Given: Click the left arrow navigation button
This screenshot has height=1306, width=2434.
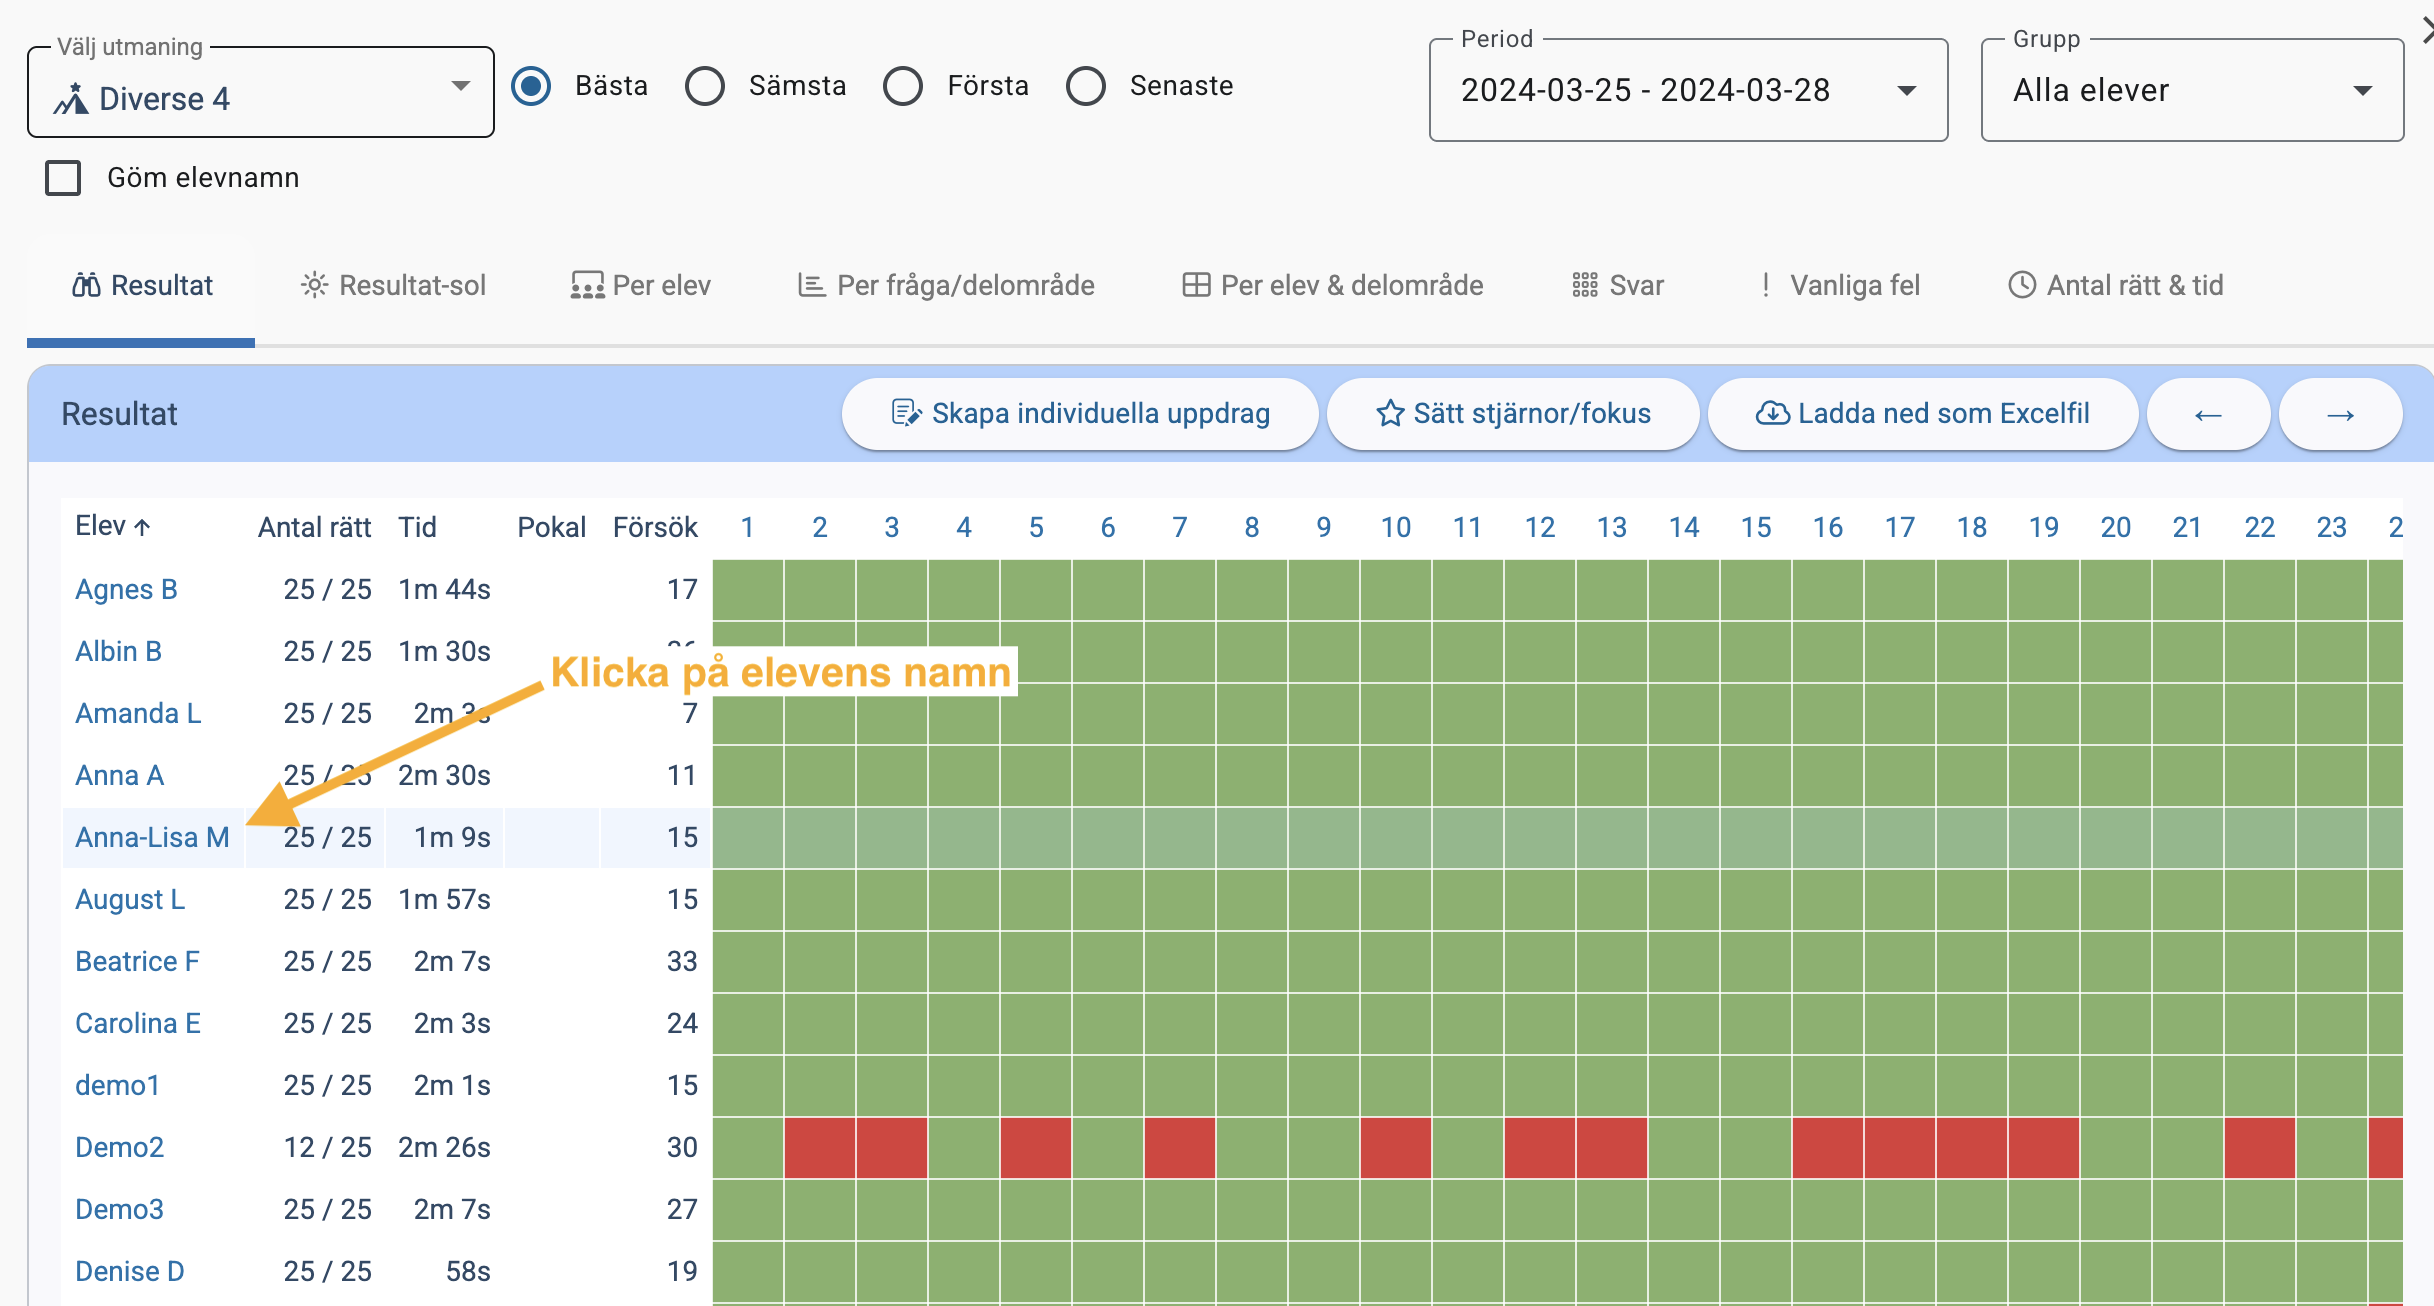Looking at the screenshot, I should coord(2208,414).
